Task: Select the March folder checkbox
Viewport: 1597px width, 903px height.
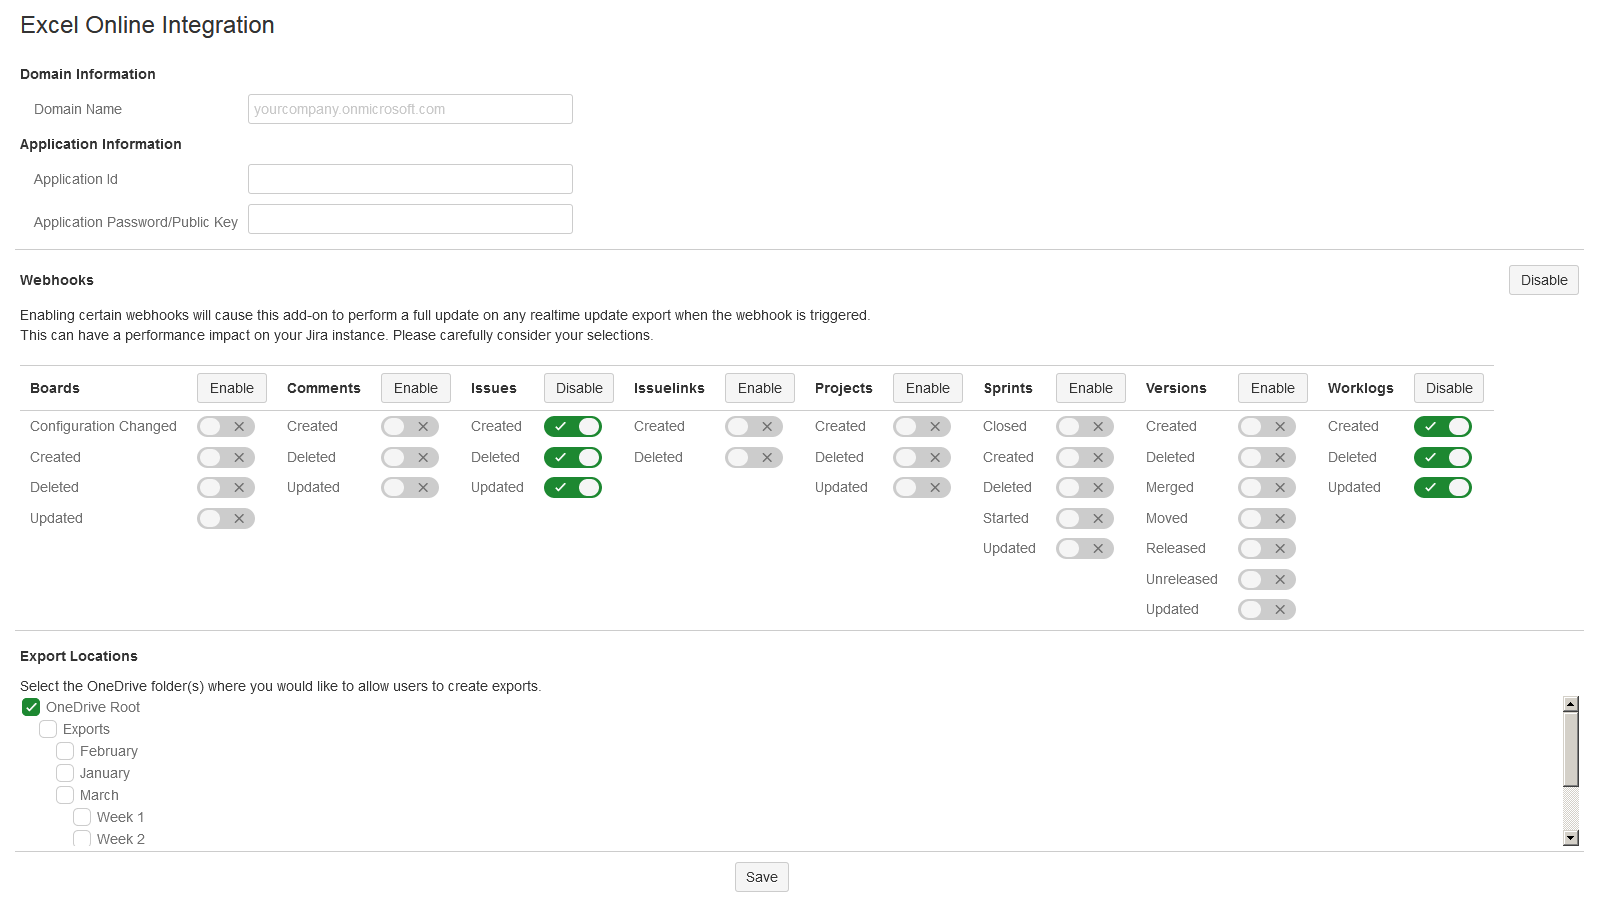Action: 65,795
